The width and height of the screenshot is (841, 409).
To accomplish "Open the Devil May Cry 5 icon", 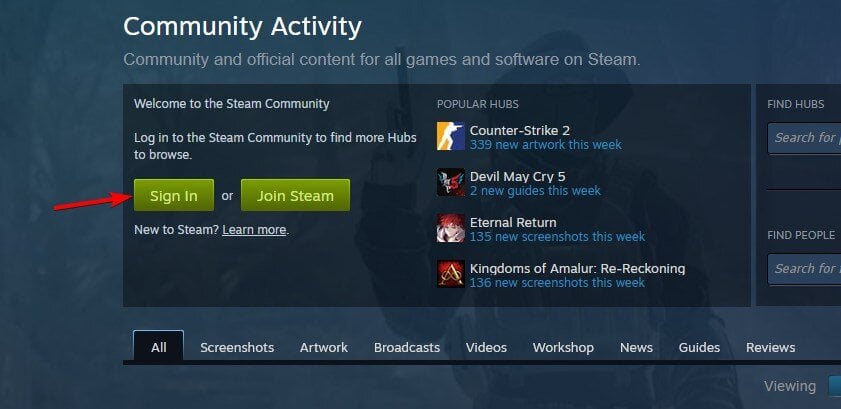I will point(451,182).
